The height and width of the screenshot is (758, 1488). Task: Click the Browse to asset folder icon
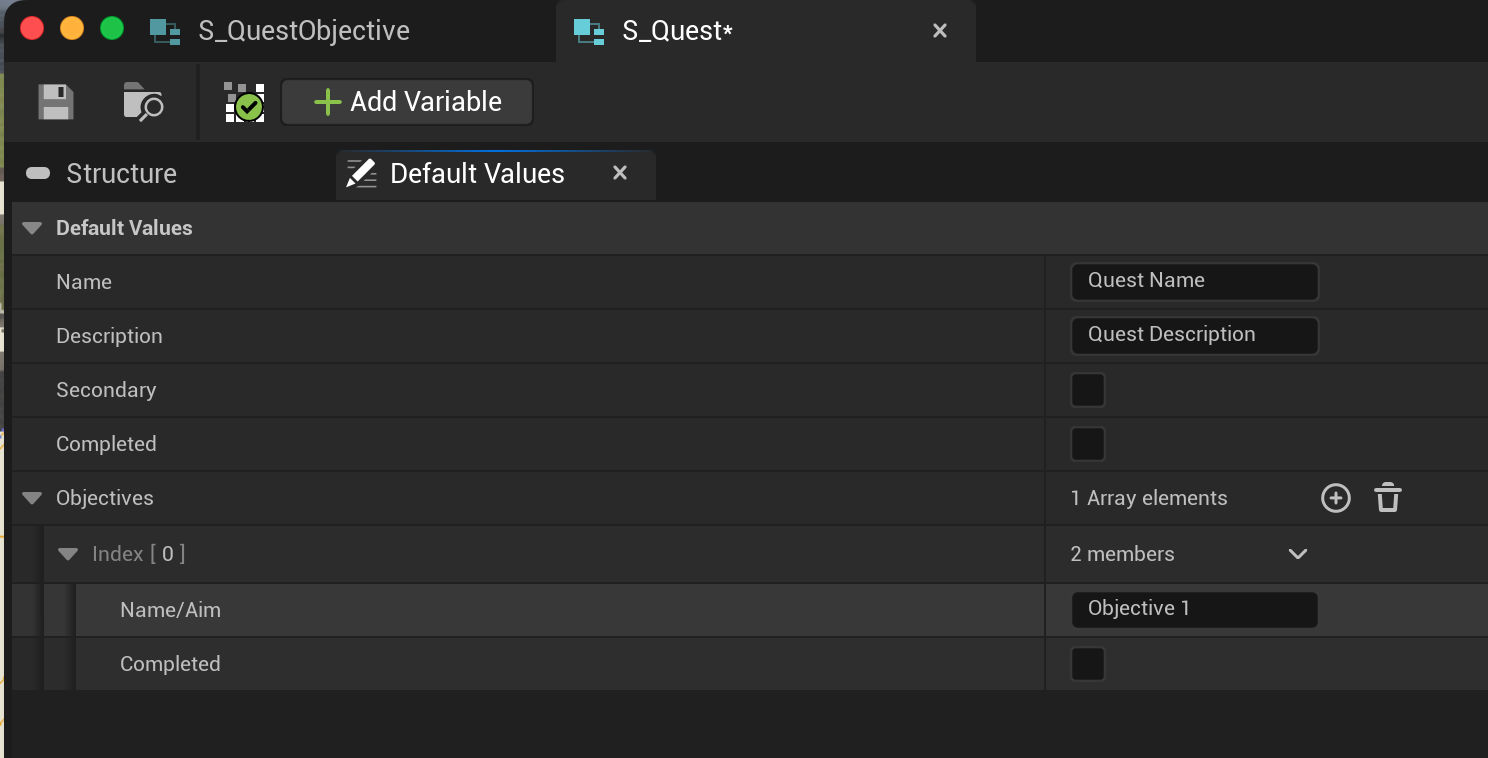[143, 102]
